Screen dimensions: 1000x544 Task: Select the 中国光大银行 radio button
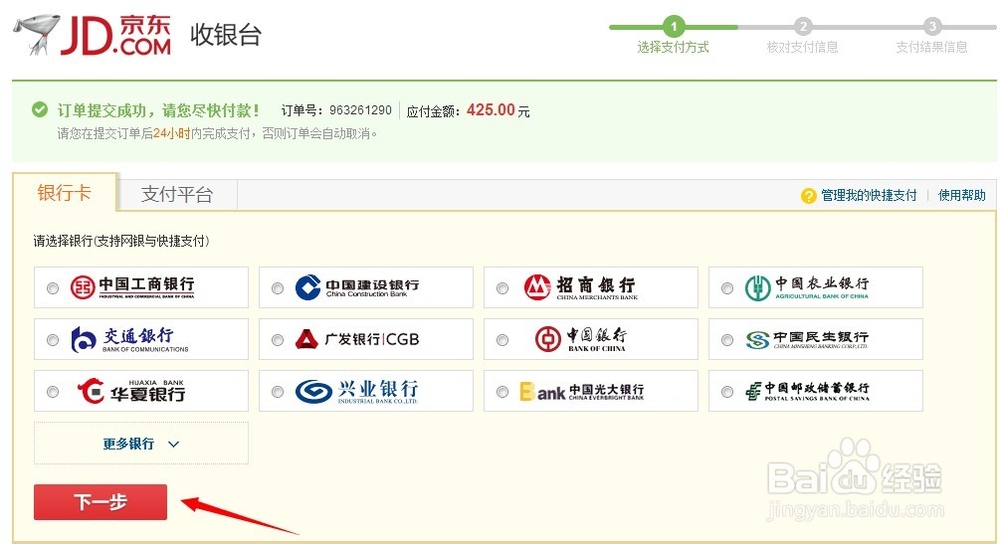[503, 392]
